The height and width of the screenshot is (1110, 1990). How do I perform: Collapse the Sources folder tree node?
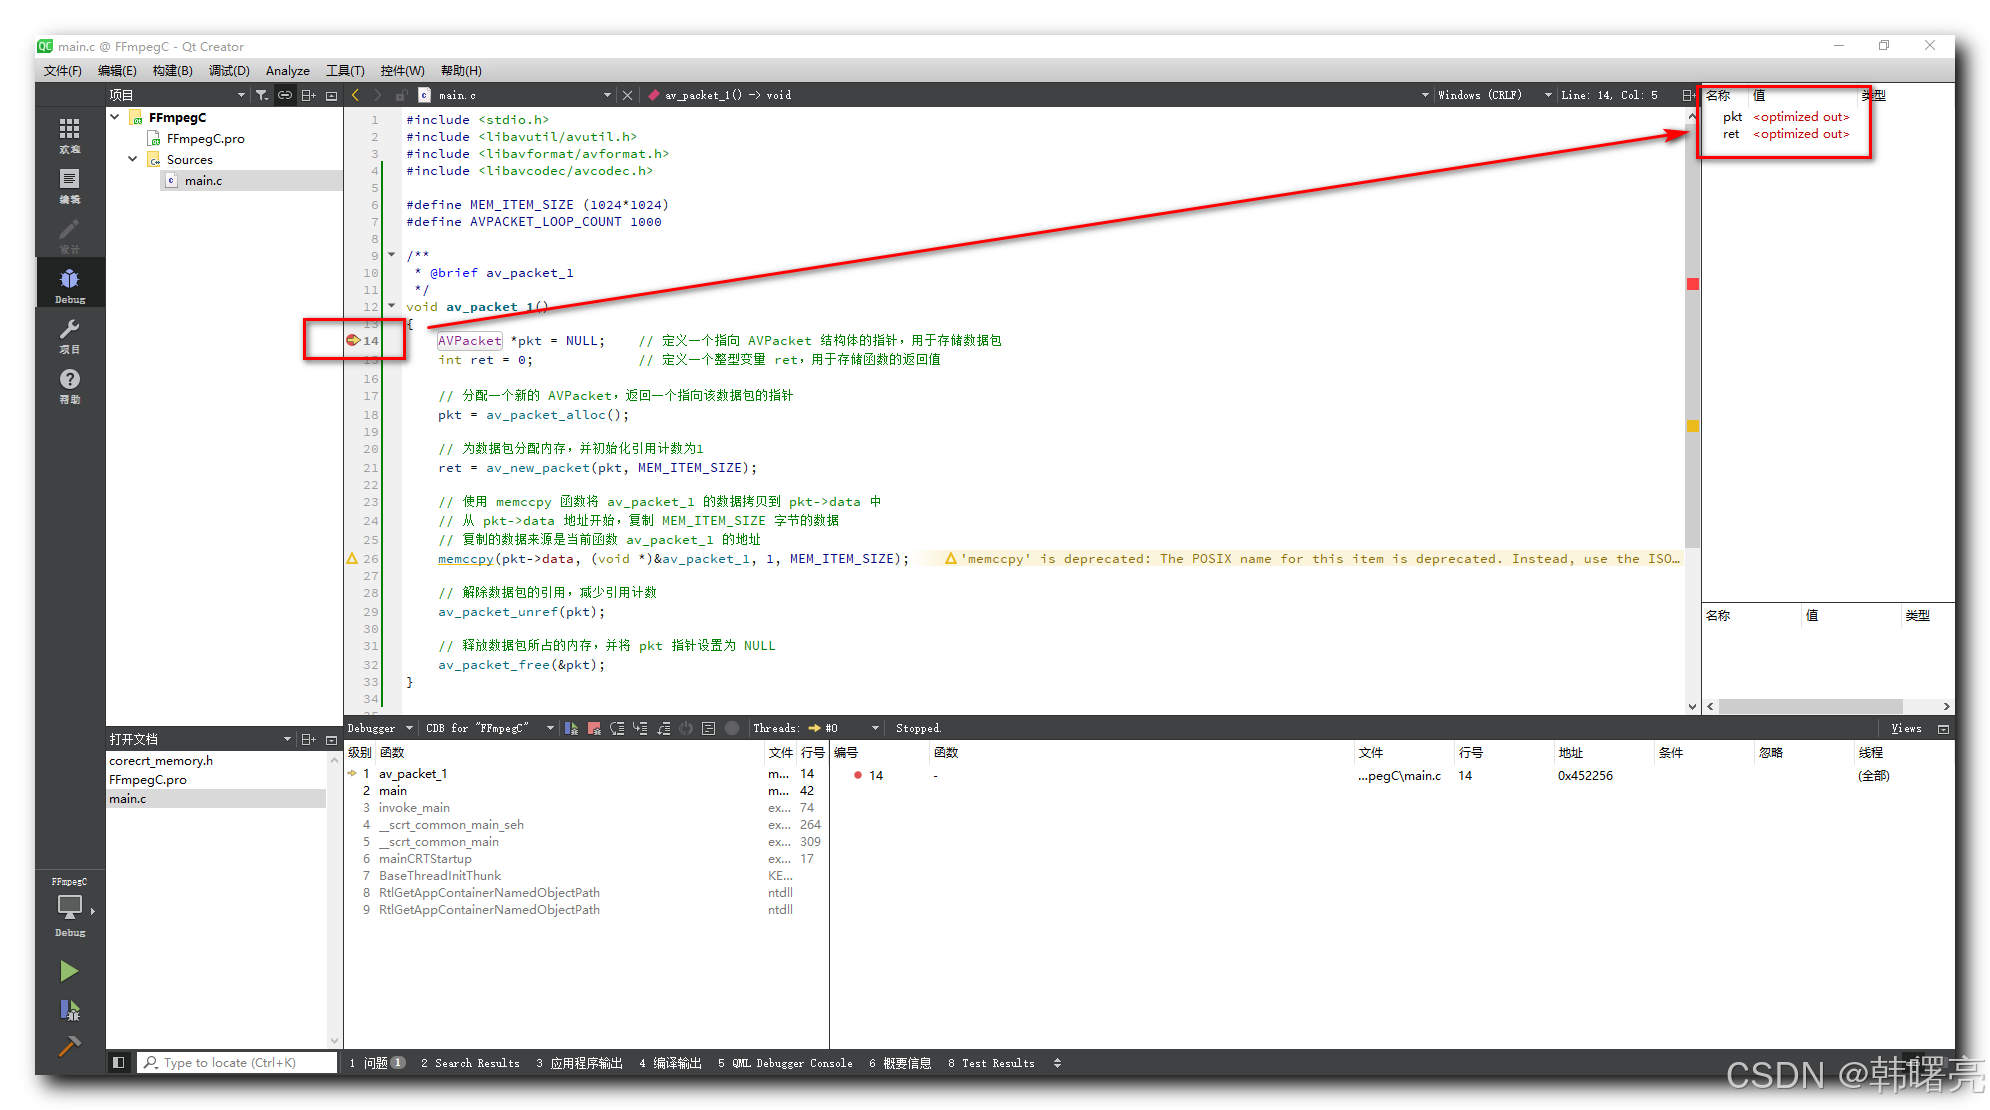pyautogui.click(x=132, y=159)
